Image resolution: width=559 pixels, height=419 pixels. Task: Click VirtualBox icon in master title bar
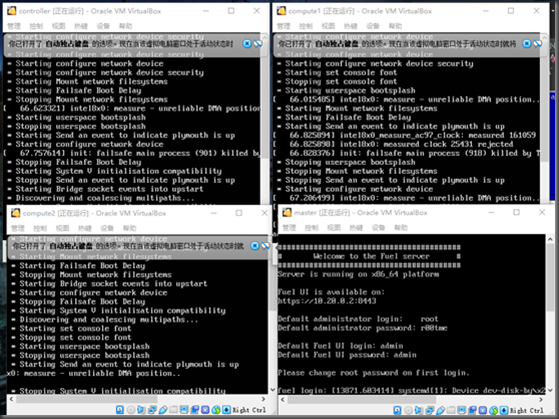point(287,213)
